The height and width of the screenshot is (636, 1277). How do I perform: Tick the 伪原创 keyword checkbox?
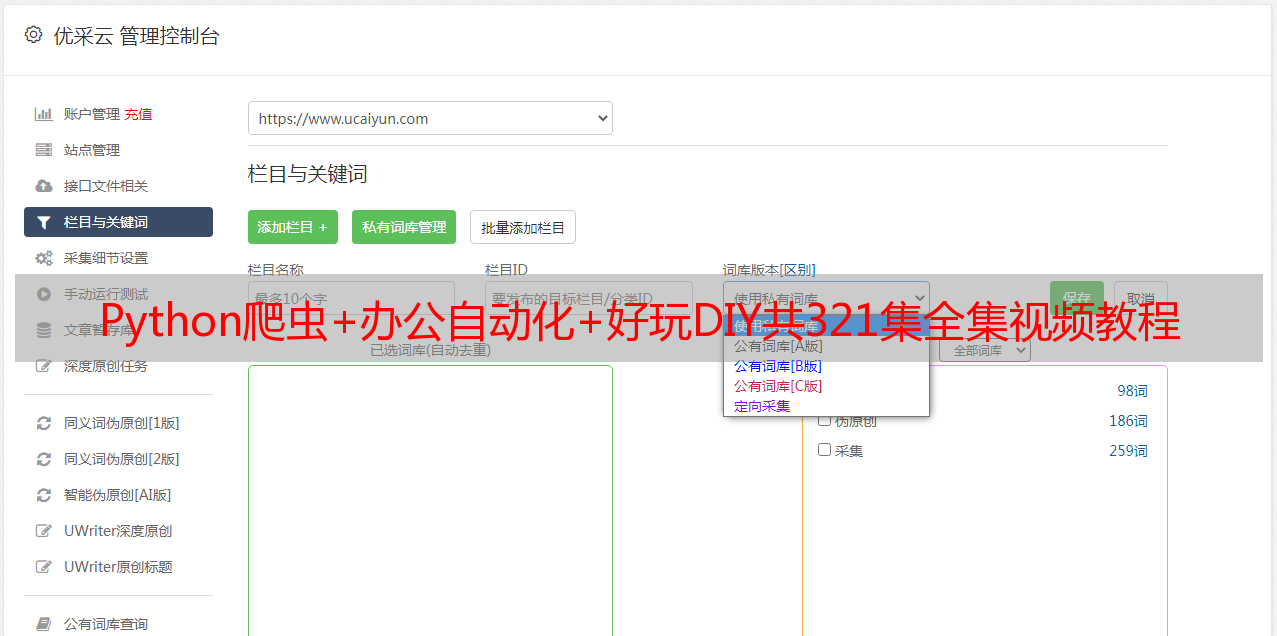(825, 420)
